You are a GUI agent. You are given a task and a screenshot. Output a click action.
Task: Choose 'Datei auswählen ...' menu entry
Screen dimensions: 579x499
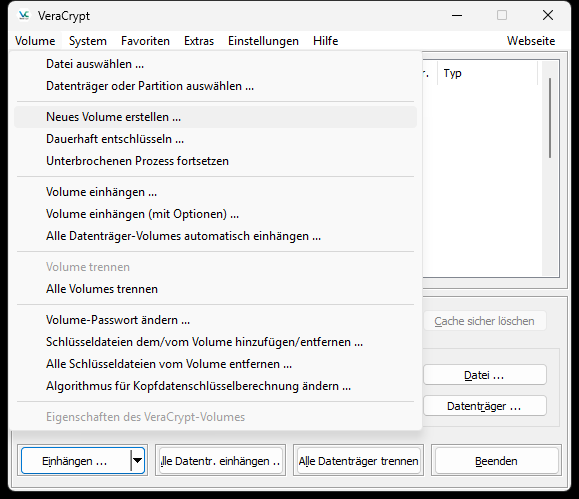pyautogui.click(x=215, y=64)
